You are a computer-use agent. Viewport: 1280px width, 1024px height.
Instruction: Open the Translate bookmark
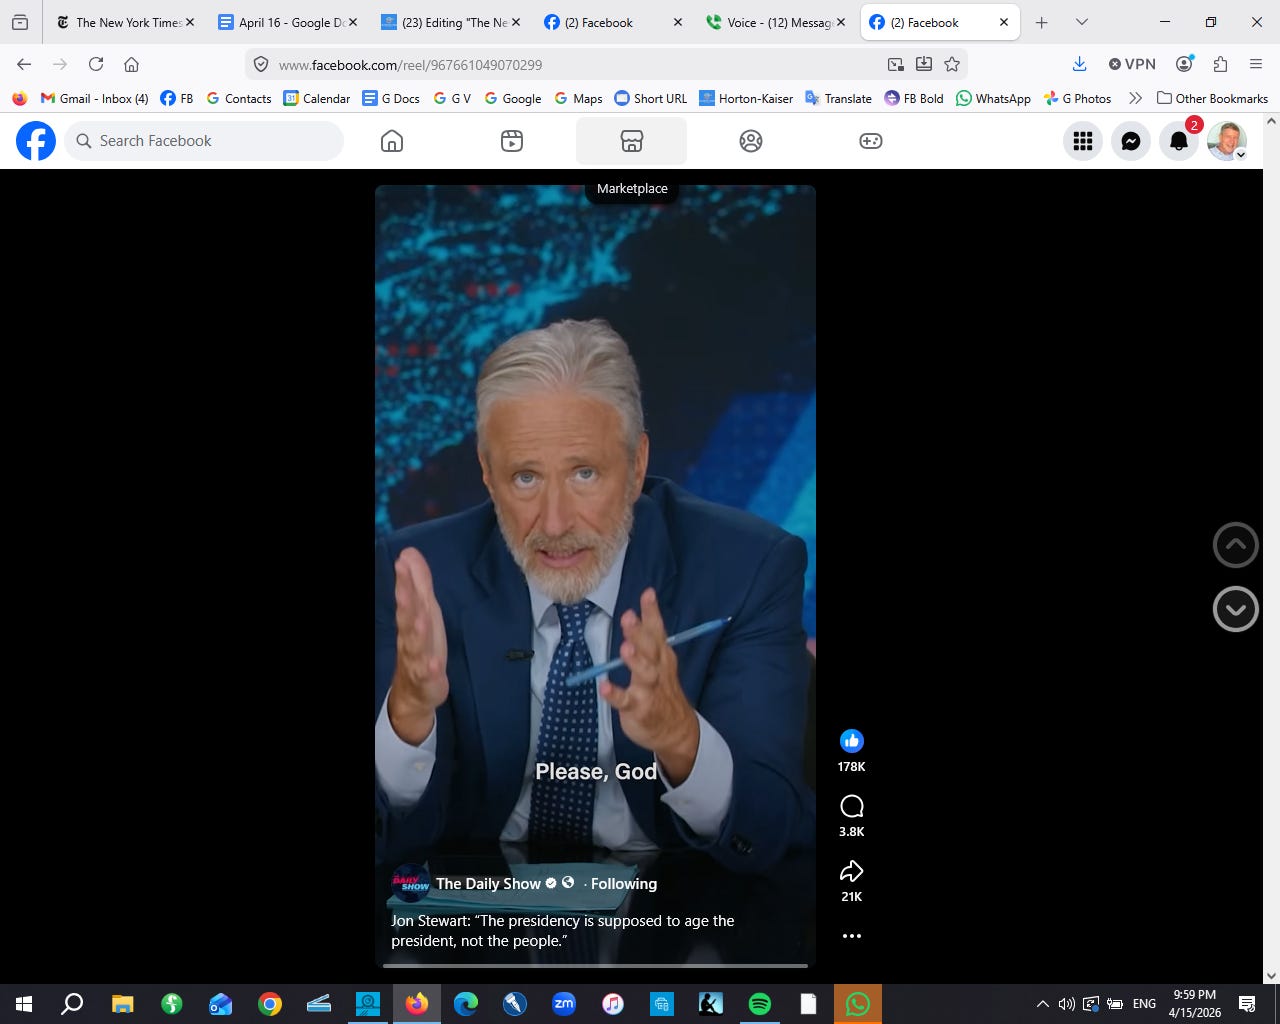pos(838,98)
